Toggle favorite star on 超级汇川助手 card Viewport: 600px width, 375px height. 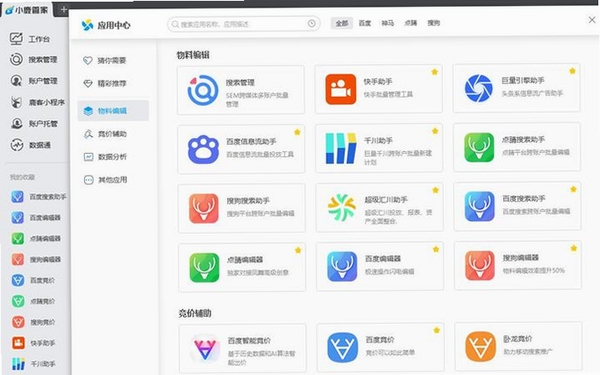coord(435,190)
